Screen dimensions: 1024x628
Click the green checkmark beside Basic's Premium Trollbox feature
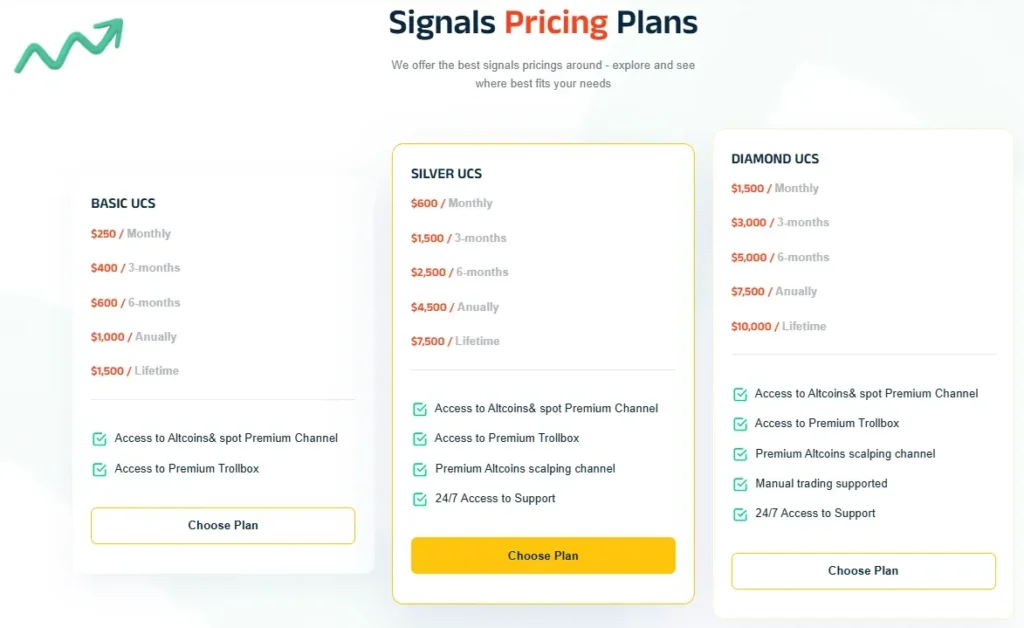pos(99,467)
